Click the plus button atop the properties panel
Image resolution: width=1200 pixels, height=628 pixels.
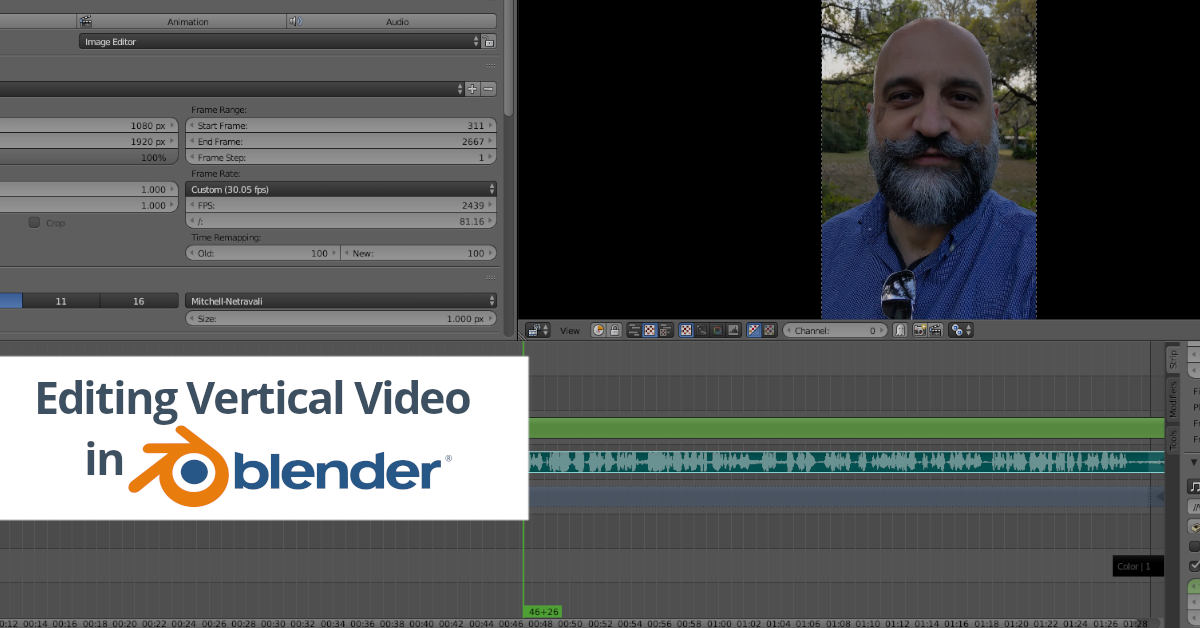tap(471, 88)
